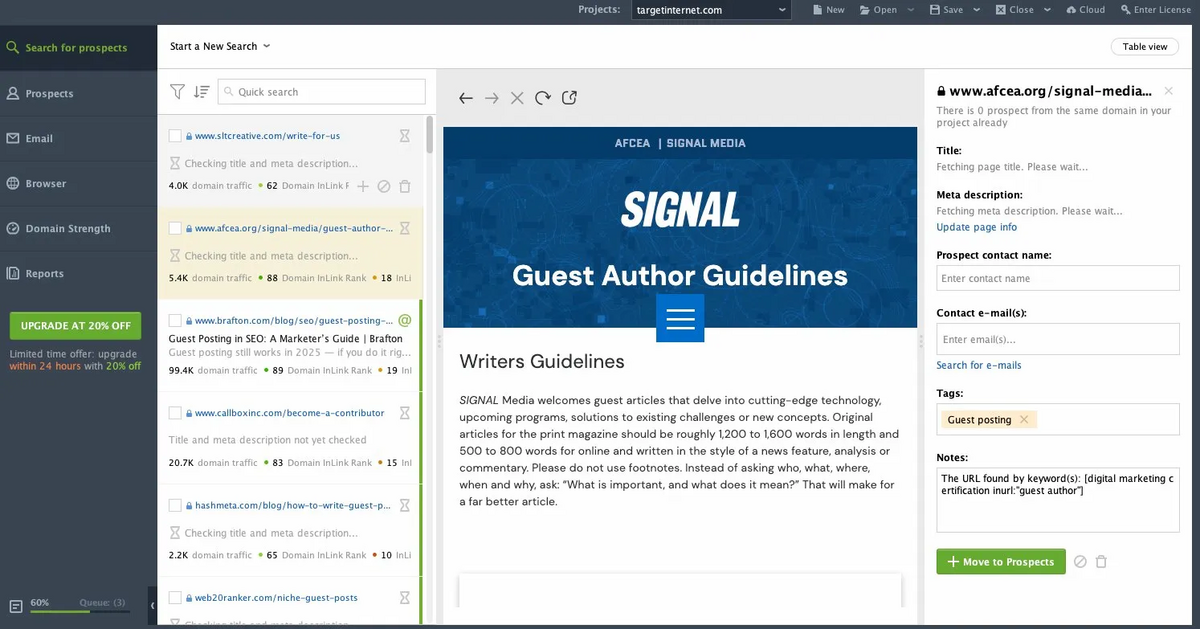Open the task log icon at bottom left

(x=16, y=606)
